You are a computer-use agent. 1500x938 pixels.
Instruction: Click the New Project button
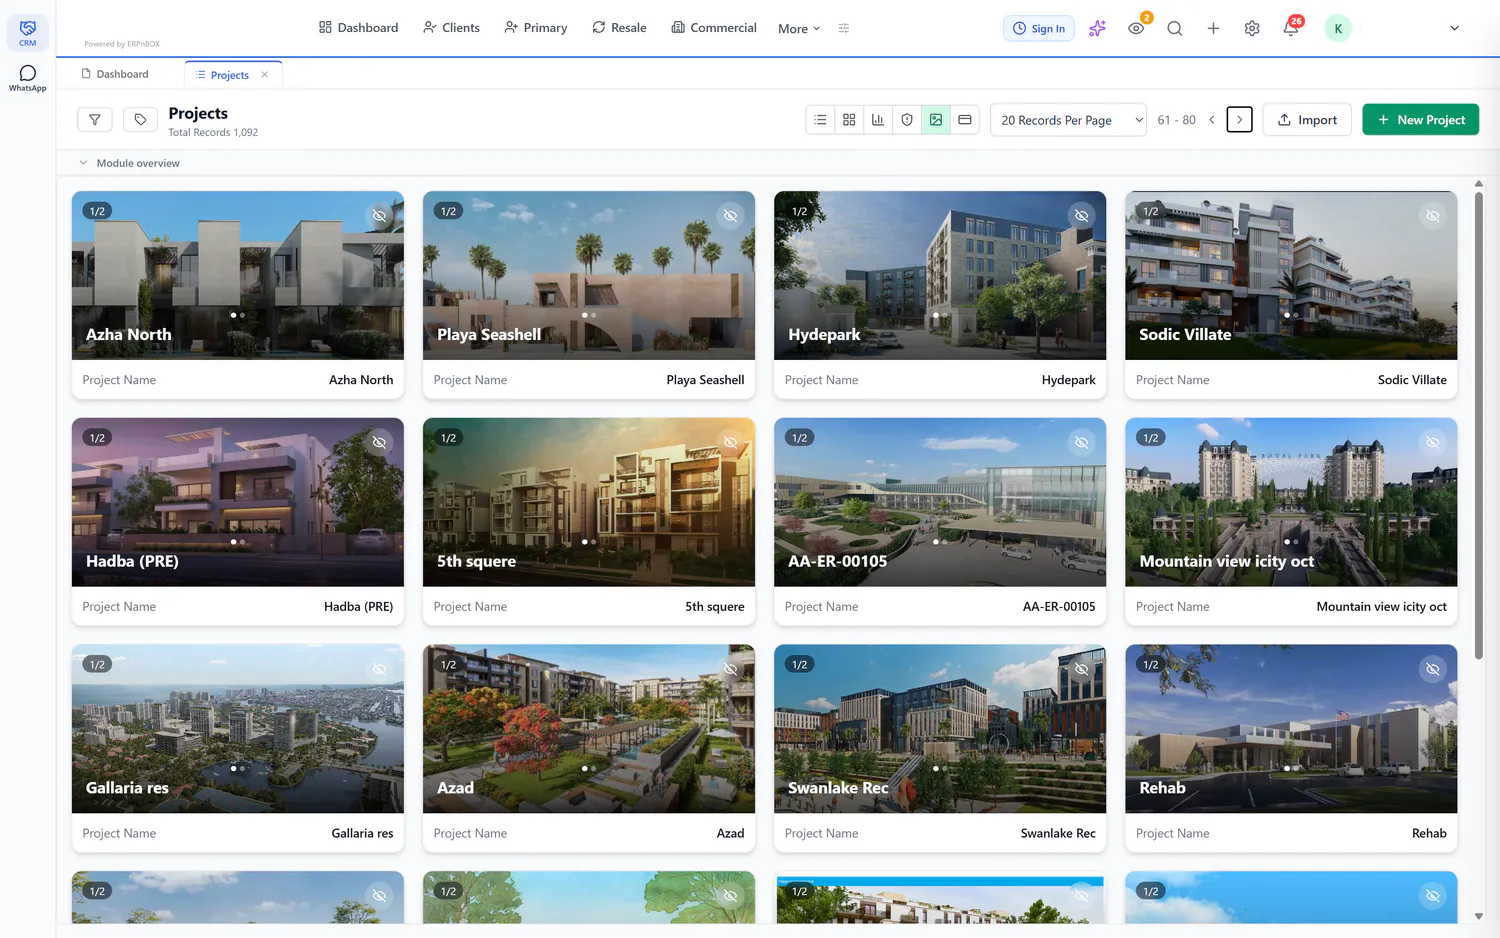1421,120
